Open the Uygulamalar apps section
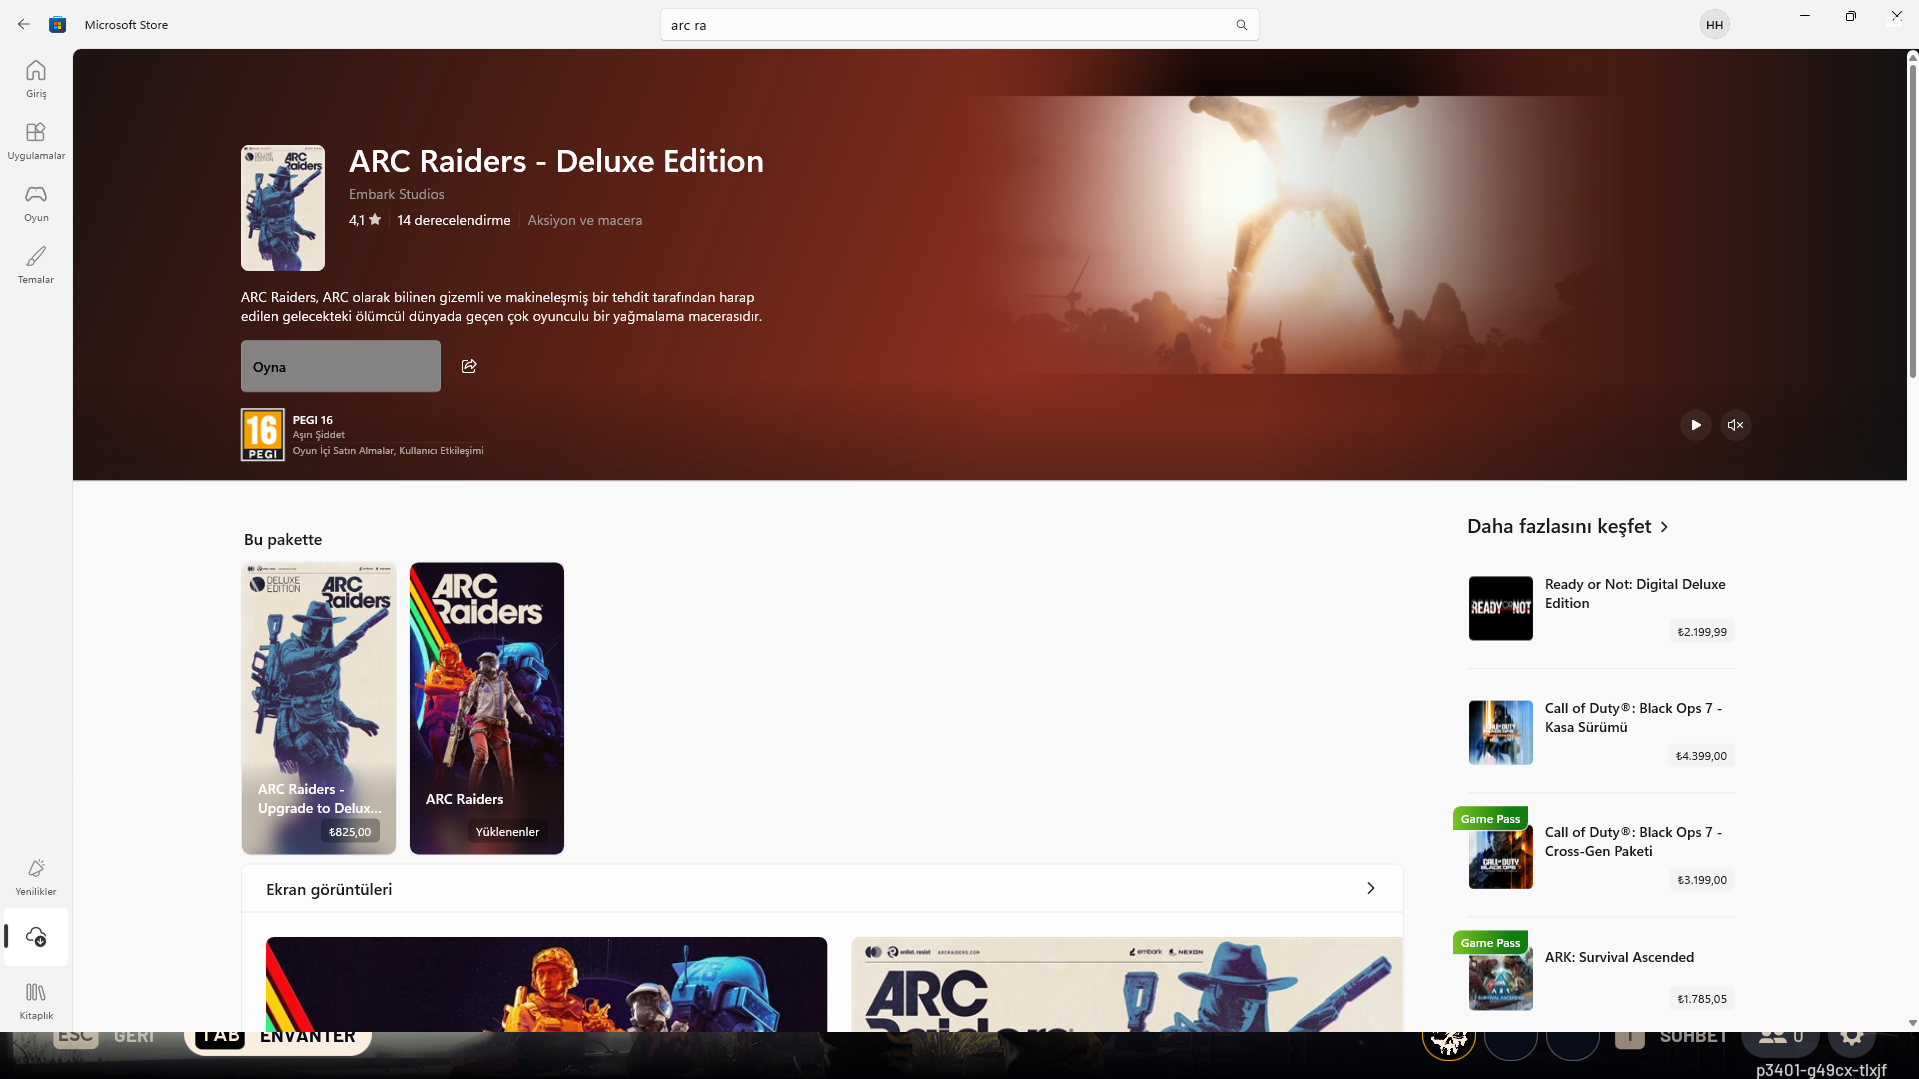This screenshot has height=1079, width=1919. coord(36,141)
